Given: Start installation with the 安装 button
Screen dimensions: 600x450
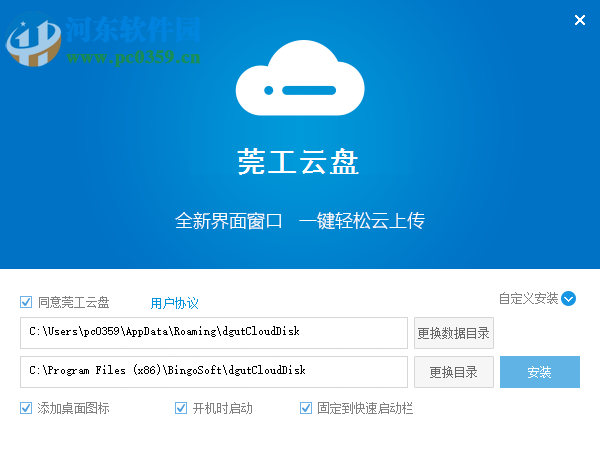Looking at the screenshot, I should (540, 372).
